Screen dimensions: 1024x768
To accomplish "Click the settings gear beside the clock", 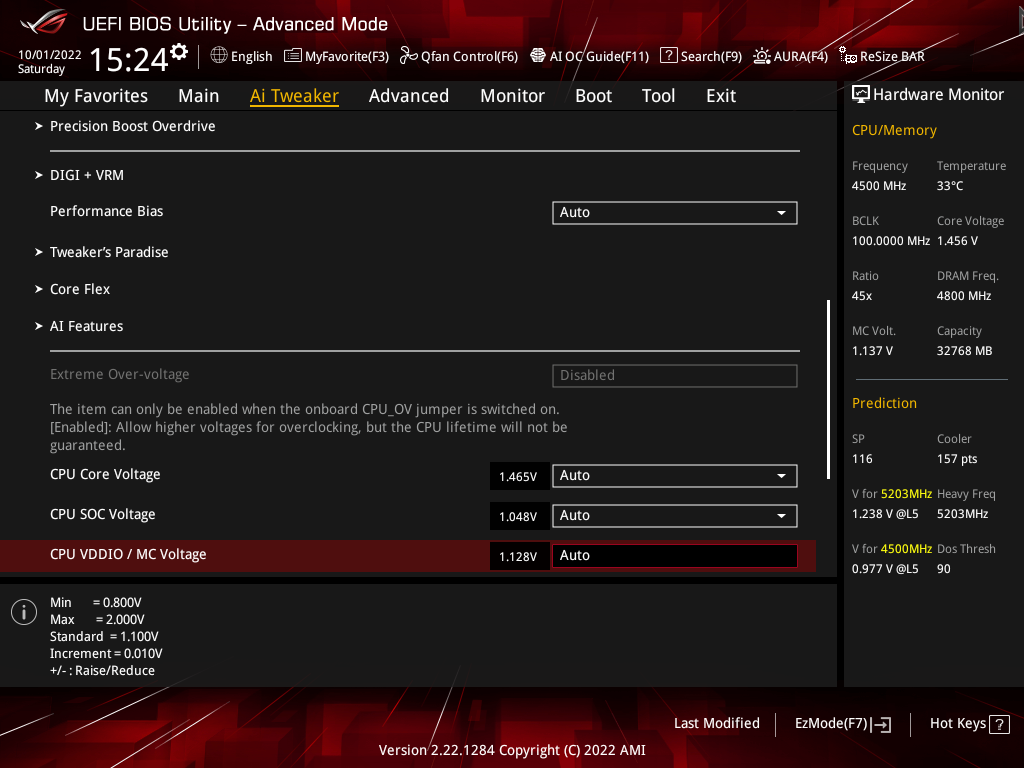I will pyautogui.click(x=179, y=52).
